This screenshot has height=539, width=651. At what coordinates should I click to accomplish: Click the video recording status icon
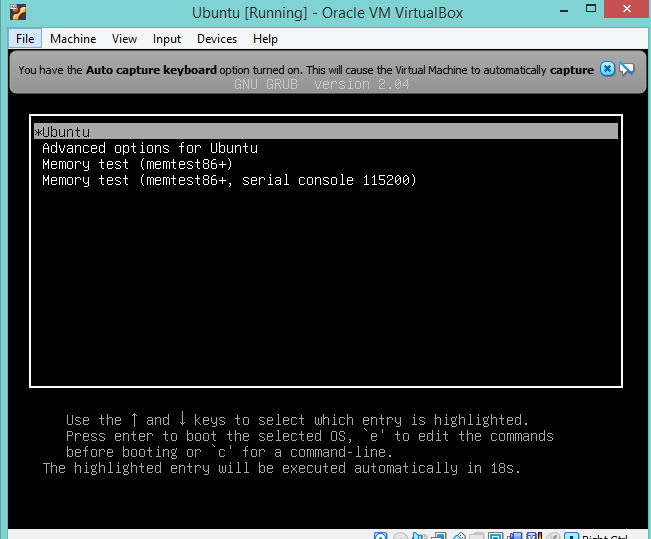515,536
